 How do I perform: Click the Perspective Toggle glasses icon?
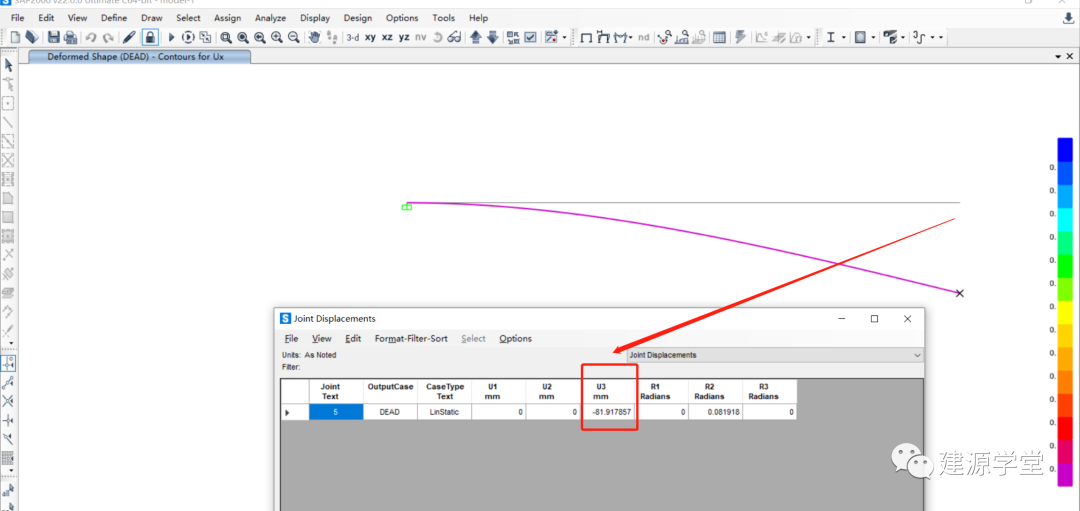[454, 37]
